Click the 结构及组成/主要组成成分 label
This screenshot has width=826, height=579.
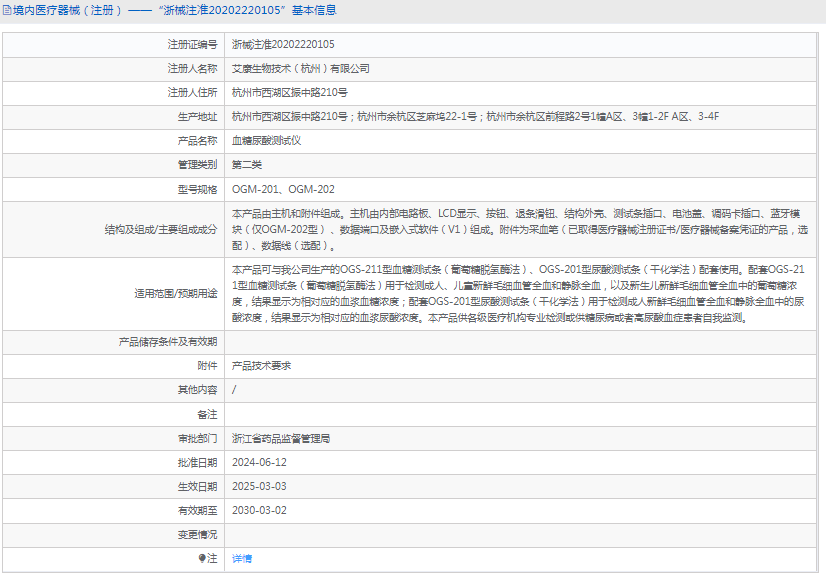point(161,229)
